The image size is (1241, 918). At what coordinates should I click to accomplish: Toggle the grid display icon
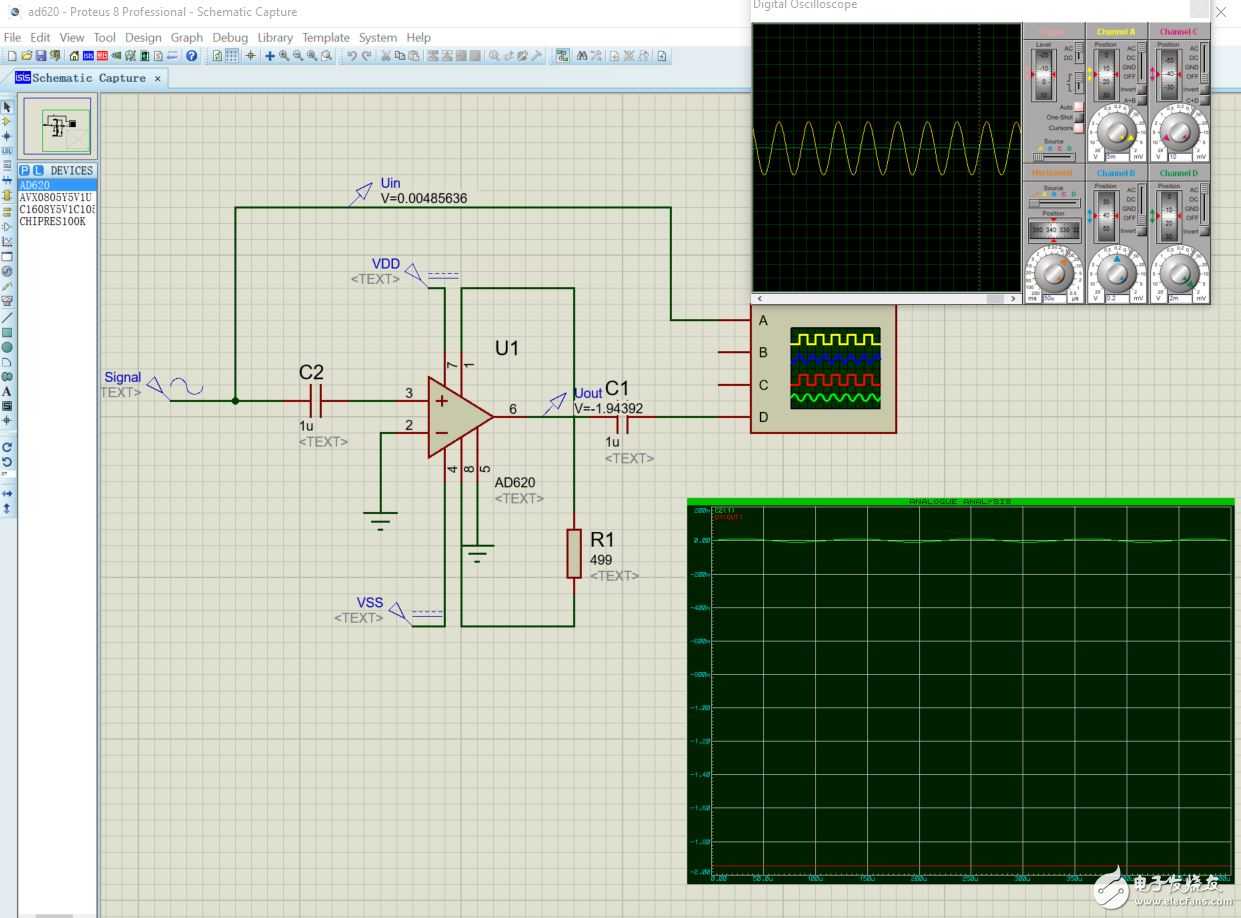point(231,56)
